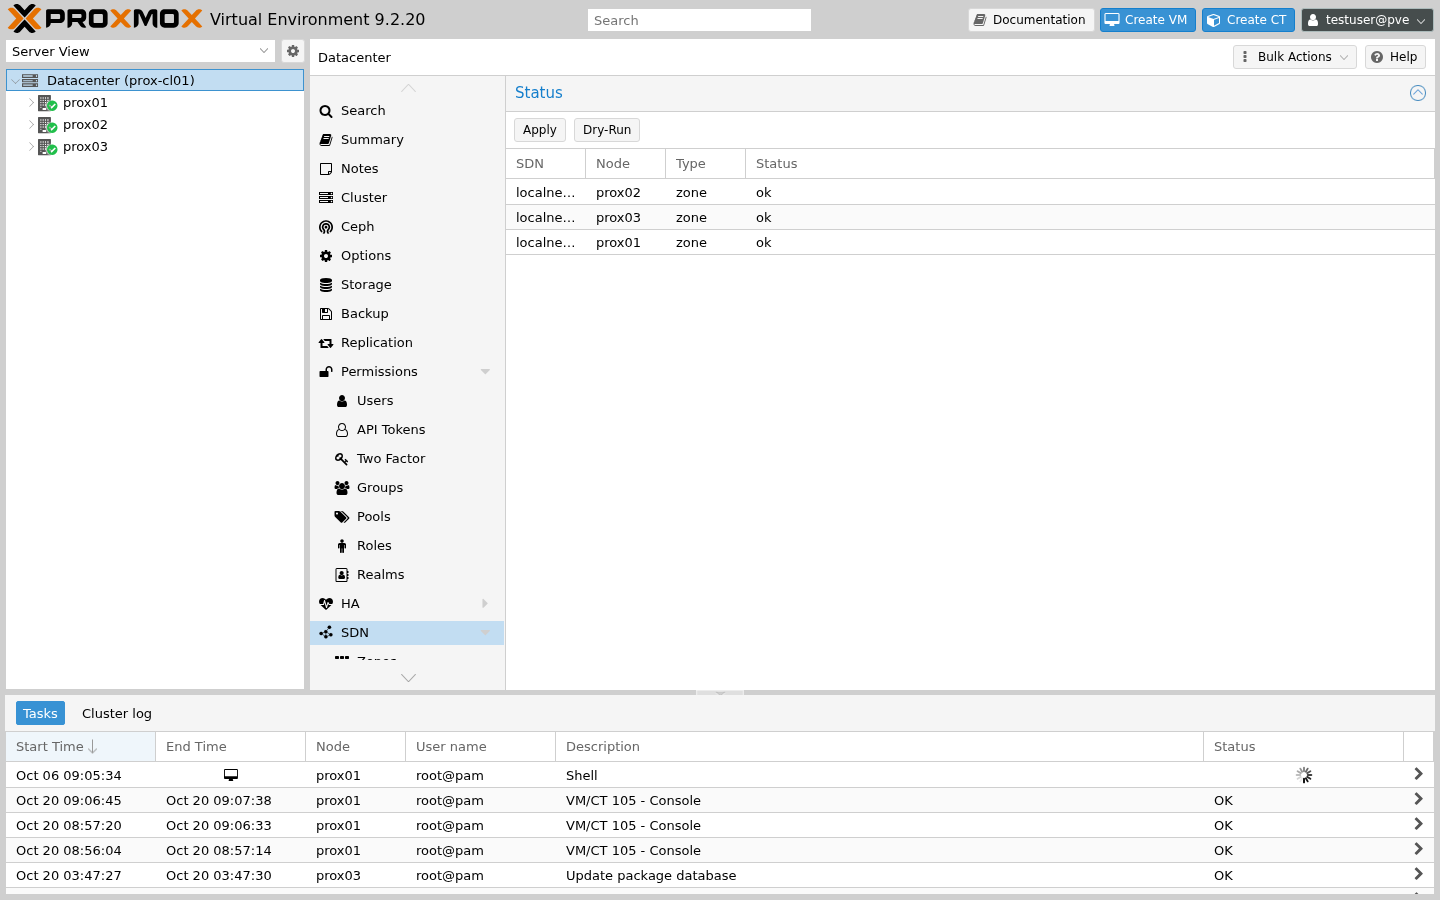
Task: Click the Storage database icon
Action: [326, 285]
